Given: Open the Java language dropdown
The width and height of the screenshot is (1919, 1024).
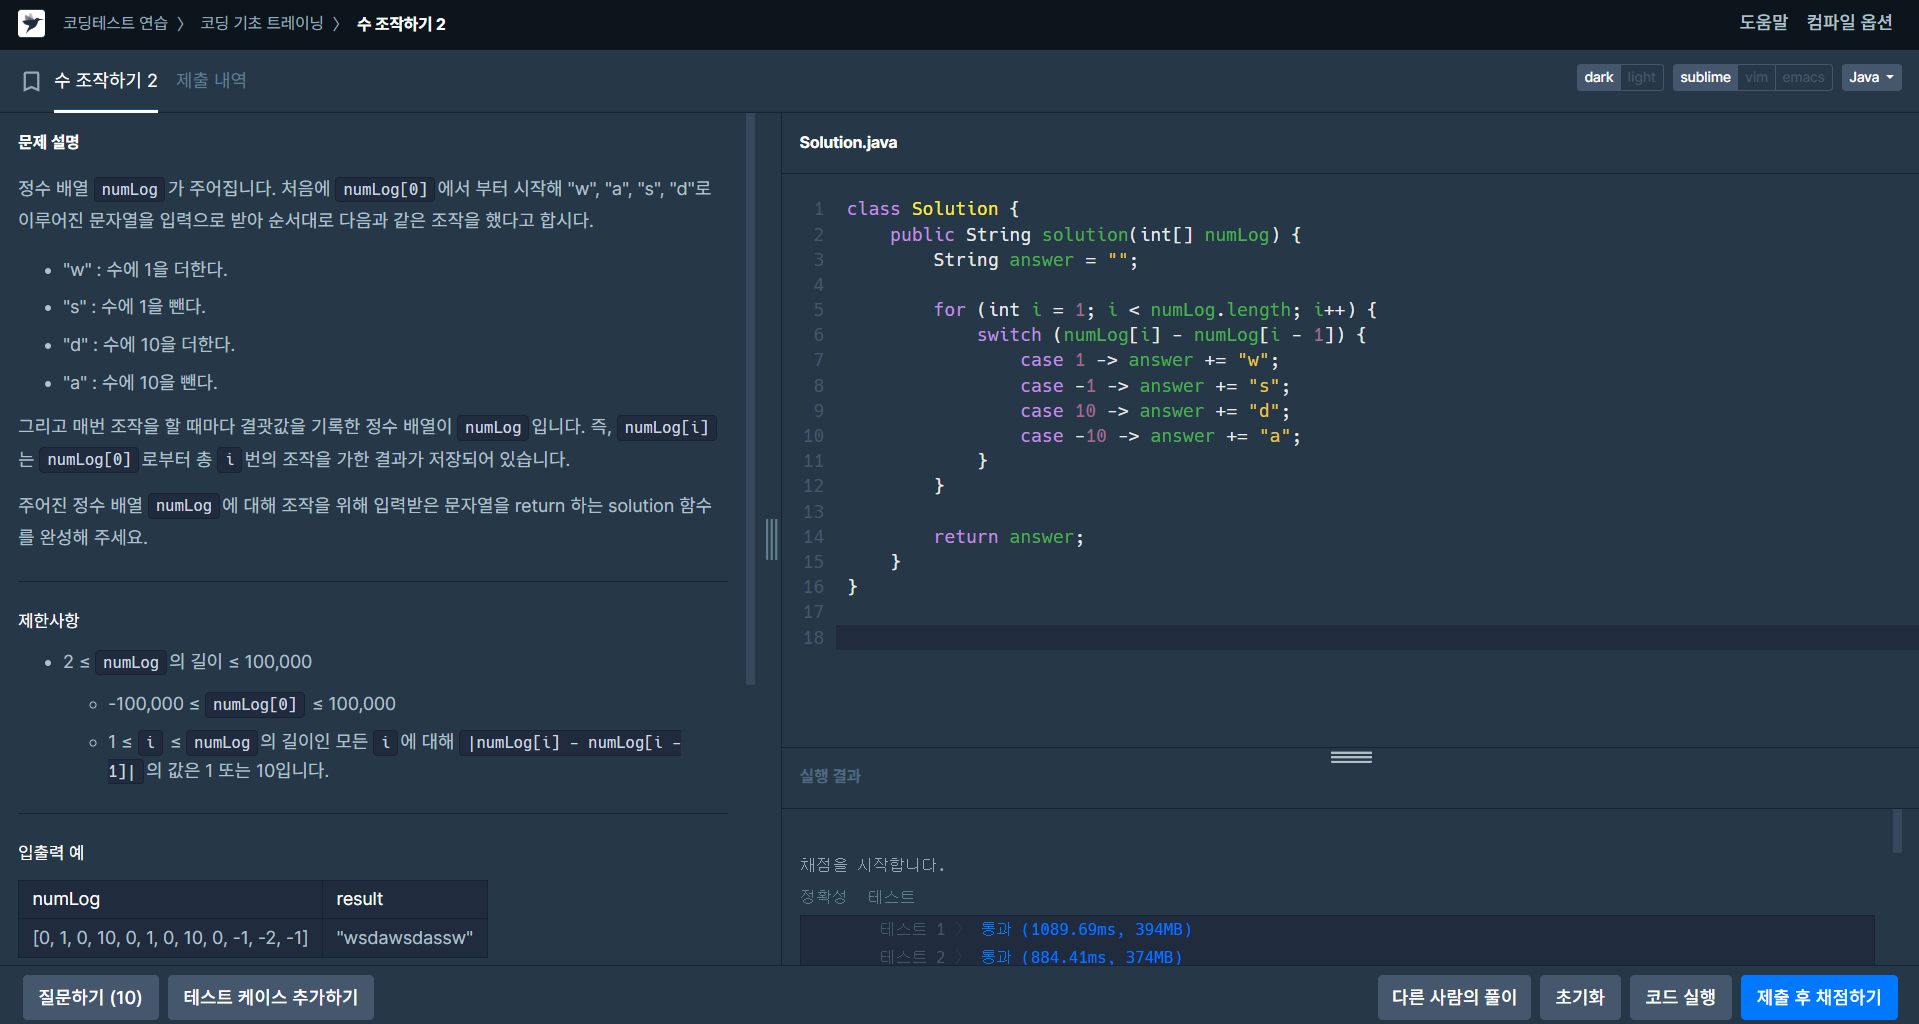Looking at the screenshot, I should coord(1871,77).
